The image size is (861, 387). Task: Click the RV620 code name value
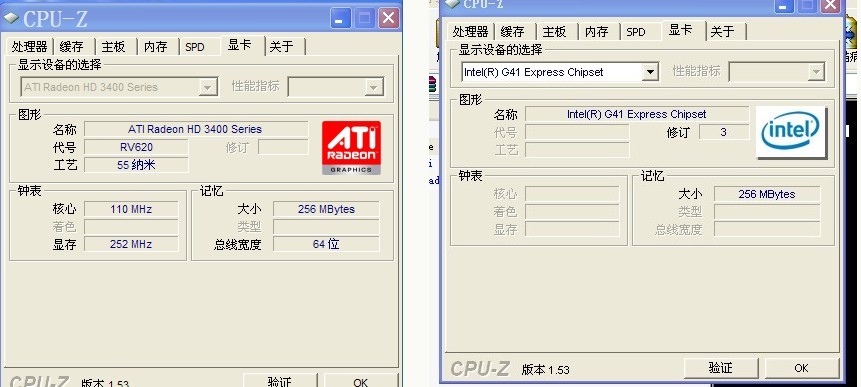(x=136, y=147)
